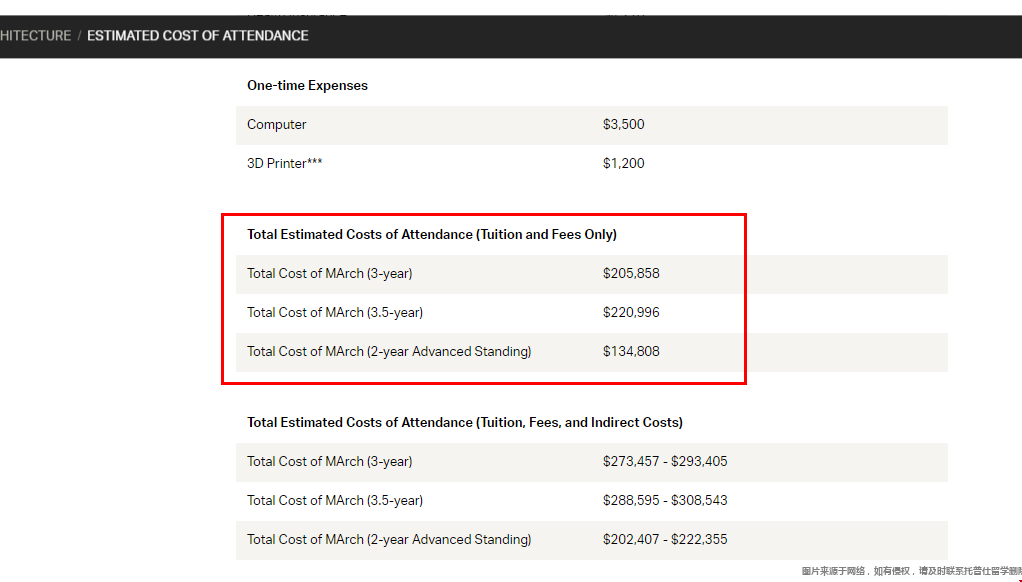This screenshot has width=1022, height=582.
Task: Select the 3-year MArch label in Indirect Costs section
Action: pos(329,462)
